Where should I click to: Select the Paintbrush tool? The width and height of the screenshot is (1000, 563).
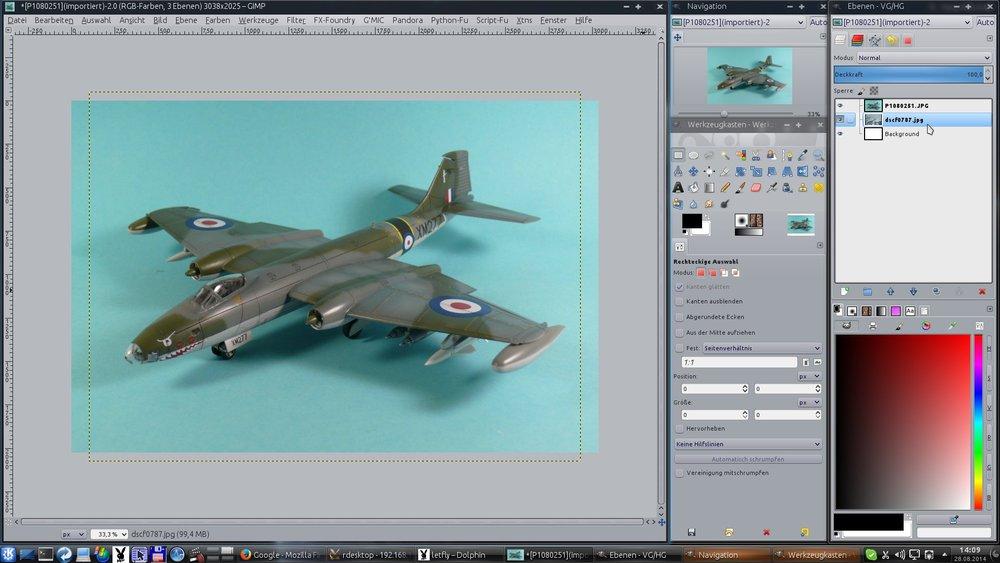tap(740, 187)
